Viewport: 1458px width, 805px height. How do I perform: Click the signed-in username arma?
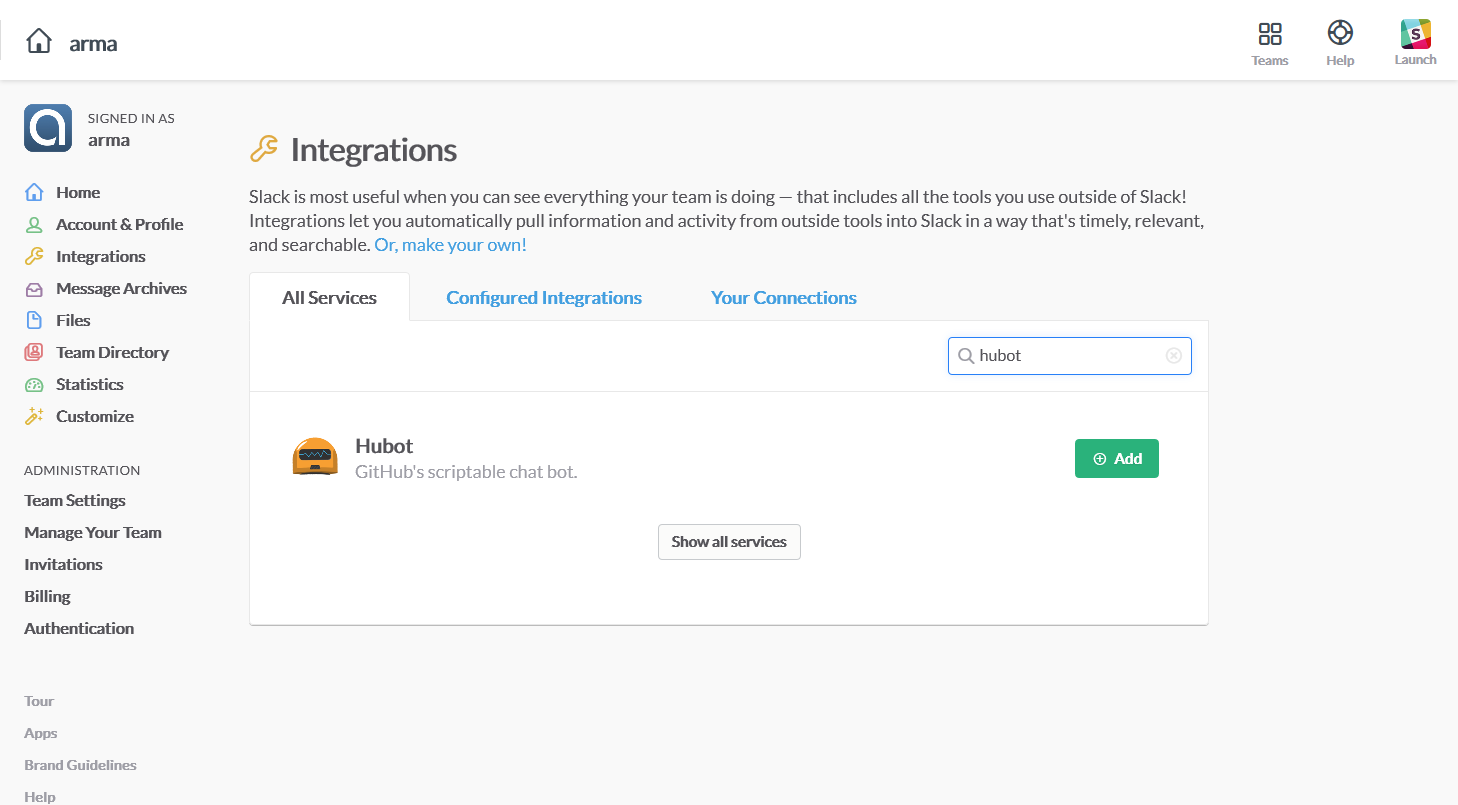pos(109,140)
